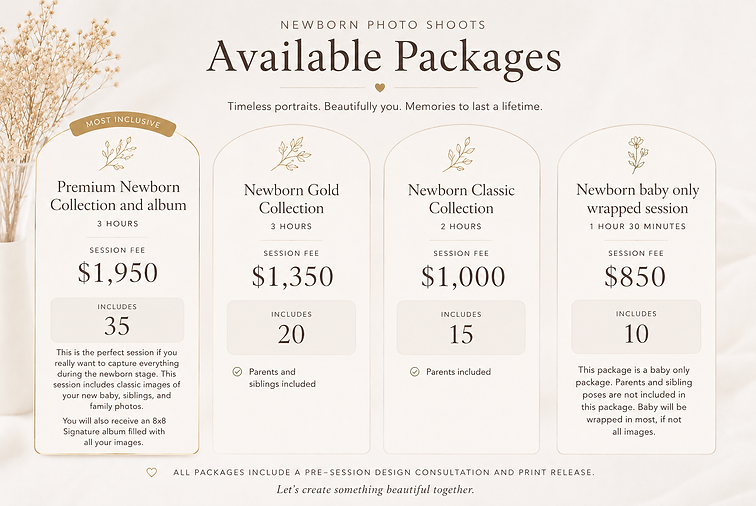This screenshot has width=756, height=506.
Task: Open the Newborn Classic Collection heading
Action: [461, 199]
